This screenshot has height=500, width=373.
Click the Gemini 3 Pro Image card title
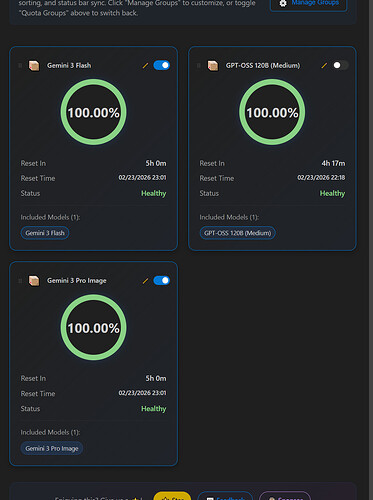(77, 281)
